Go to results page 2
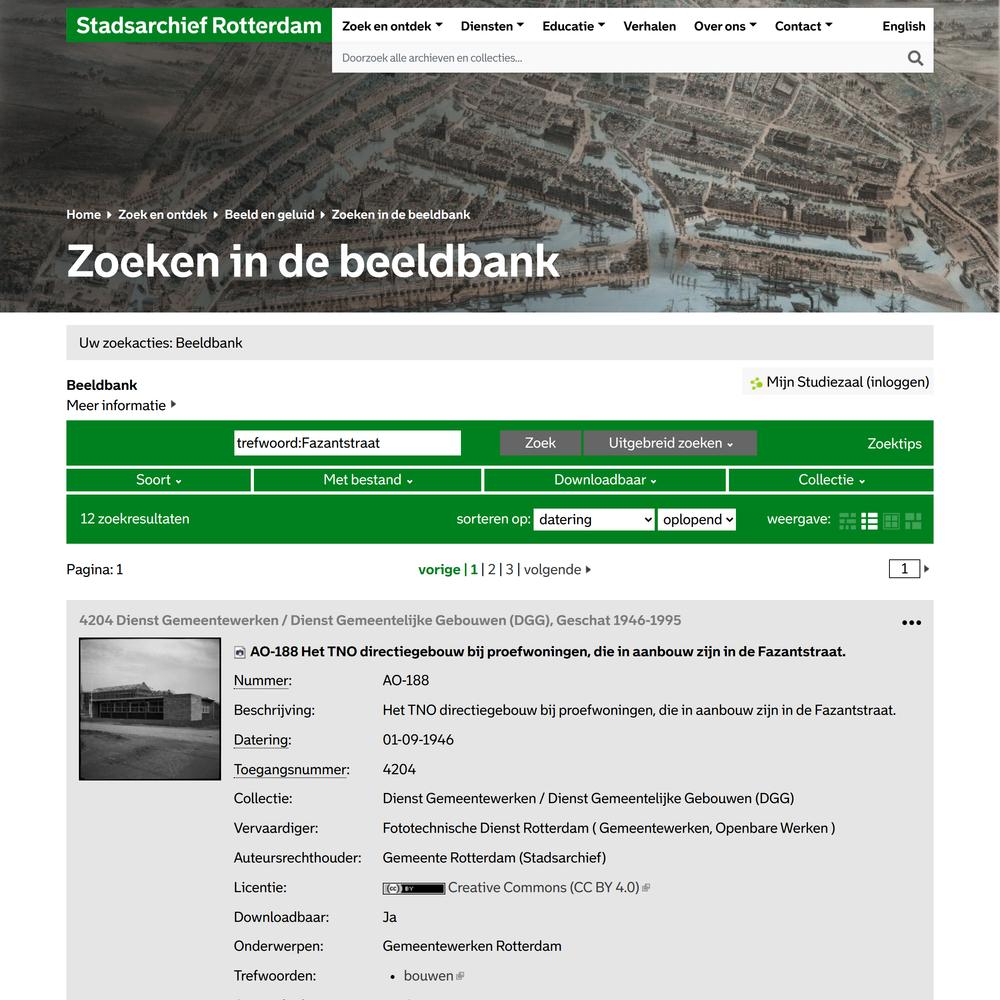The height and width of the screenshot is (1000, 1000). (492, 569)
